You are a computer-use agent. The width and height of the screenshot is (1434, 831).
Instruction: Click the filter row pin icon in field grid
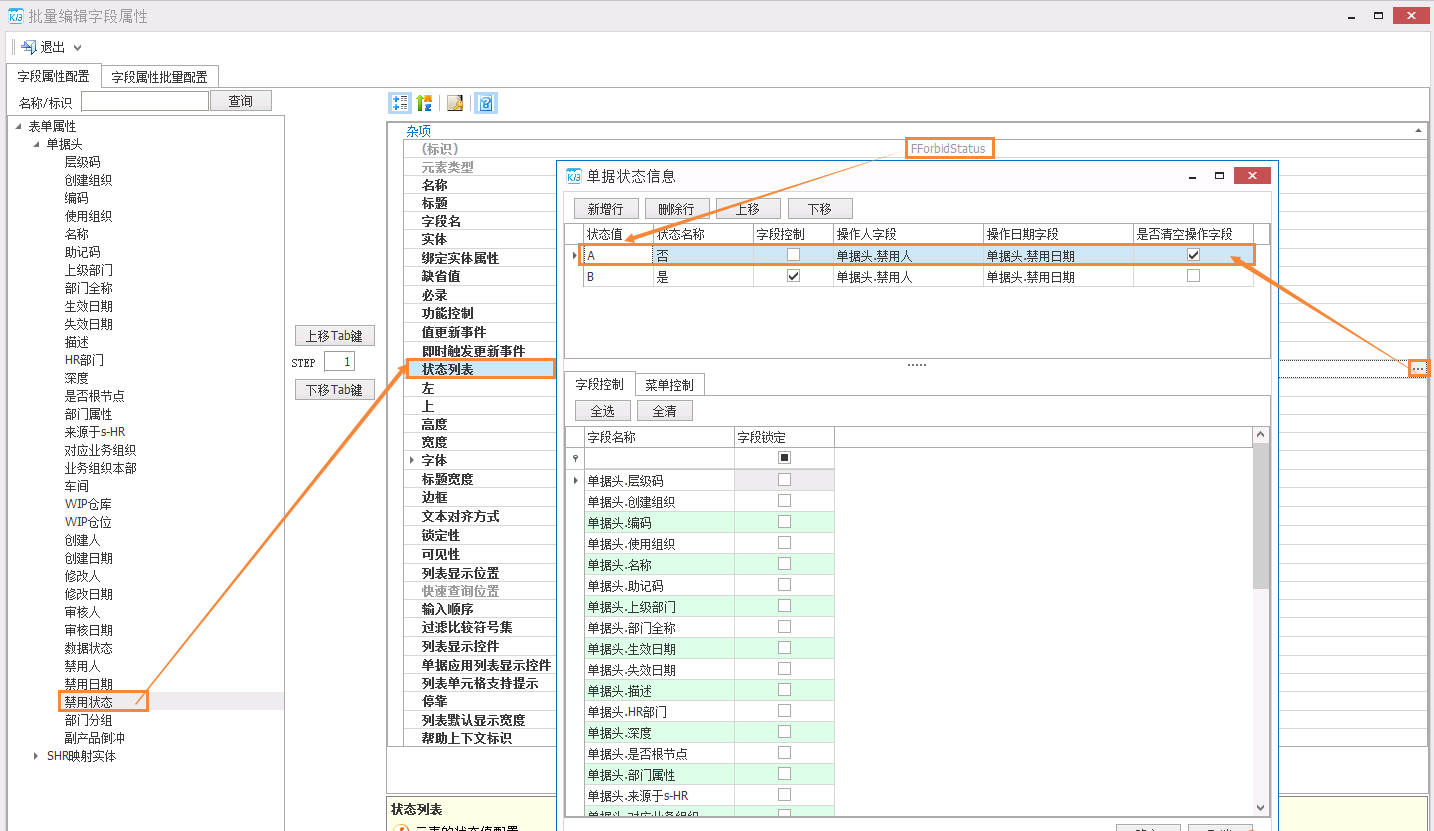point(575,458)
